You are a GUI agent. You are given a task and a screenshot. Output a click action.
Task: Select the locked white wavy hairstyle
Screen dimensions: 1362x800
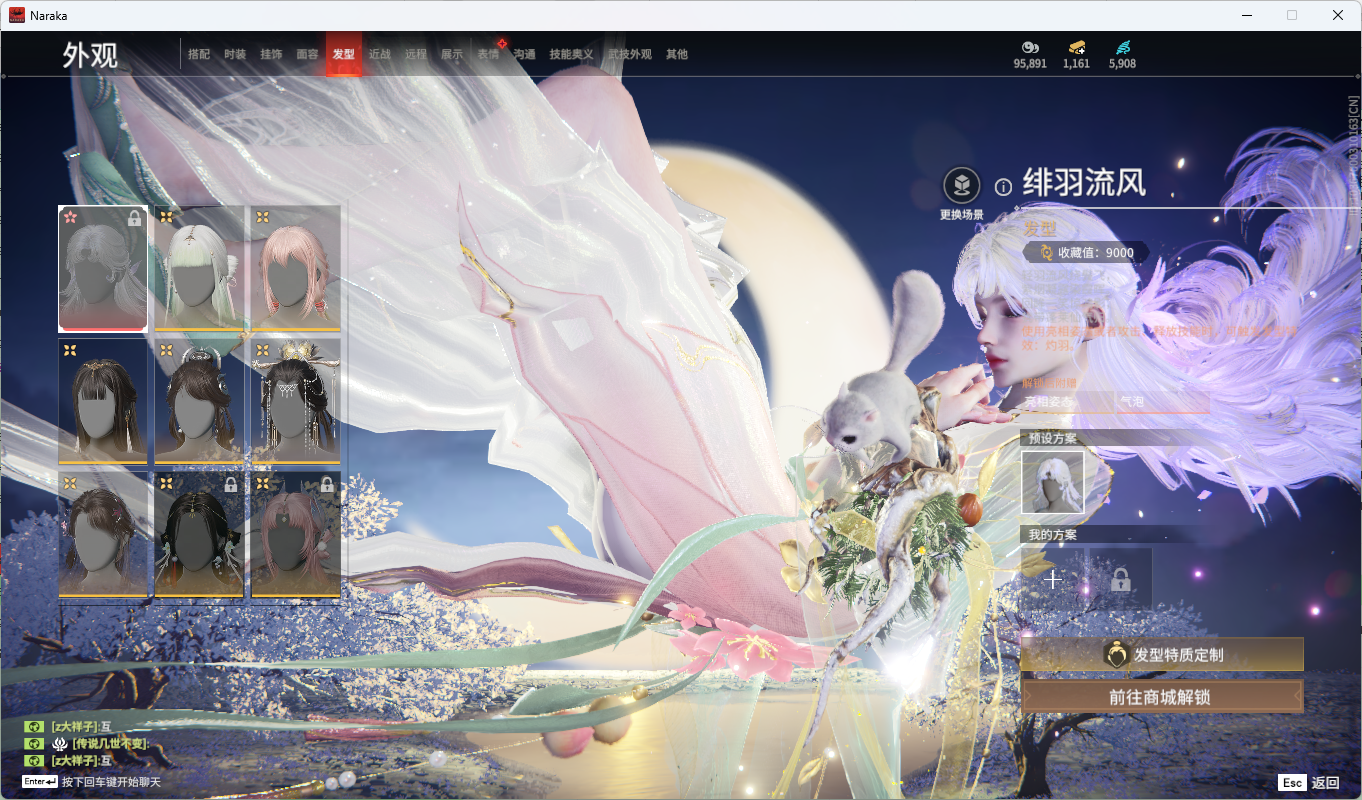tap(103, 268)
